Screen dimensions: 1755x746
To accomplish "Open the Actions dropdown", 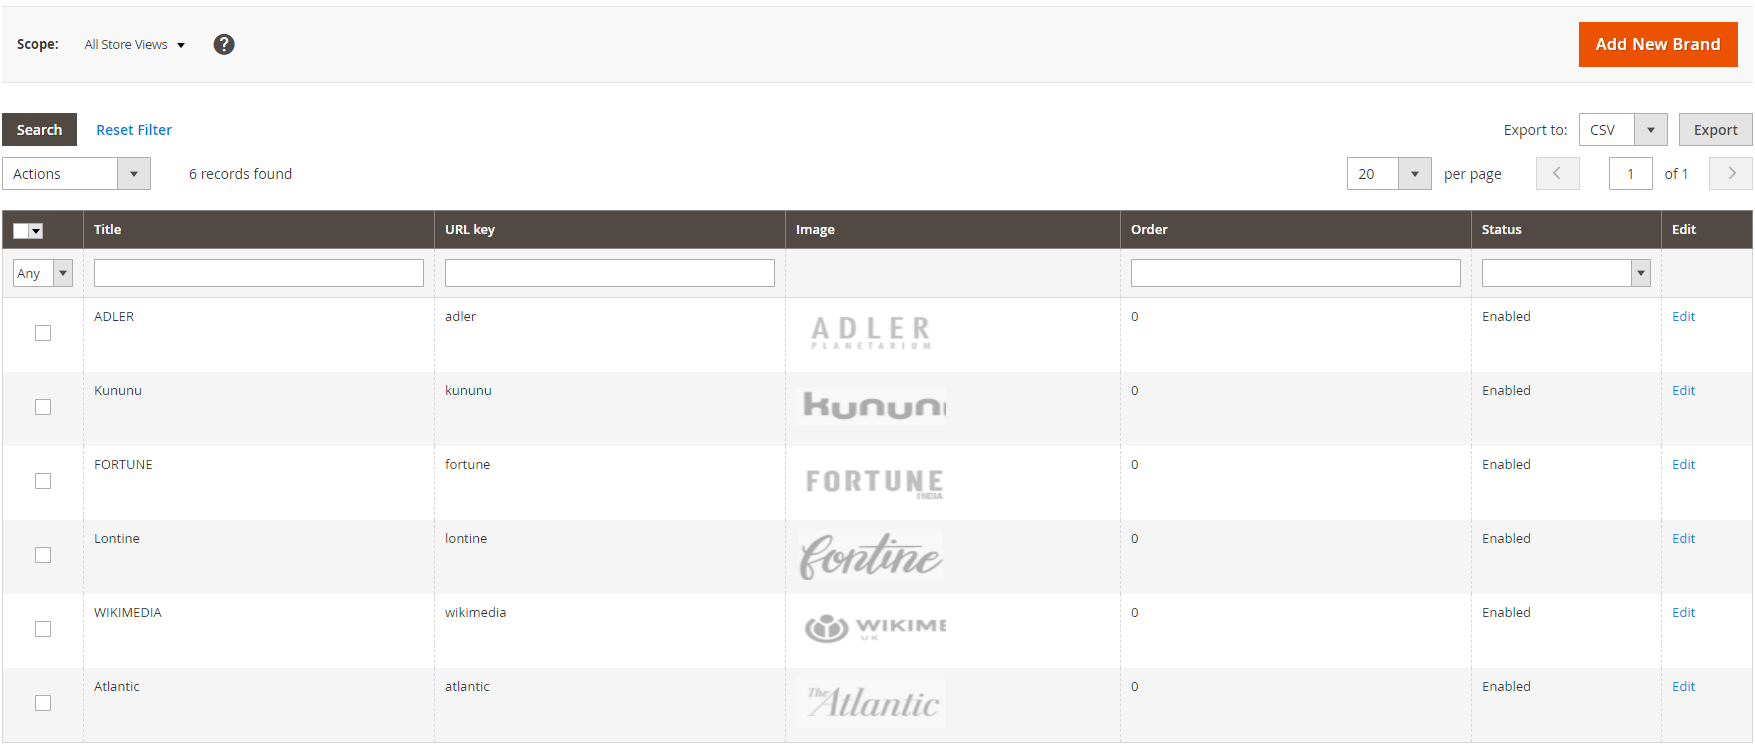I will click(76, 174).
